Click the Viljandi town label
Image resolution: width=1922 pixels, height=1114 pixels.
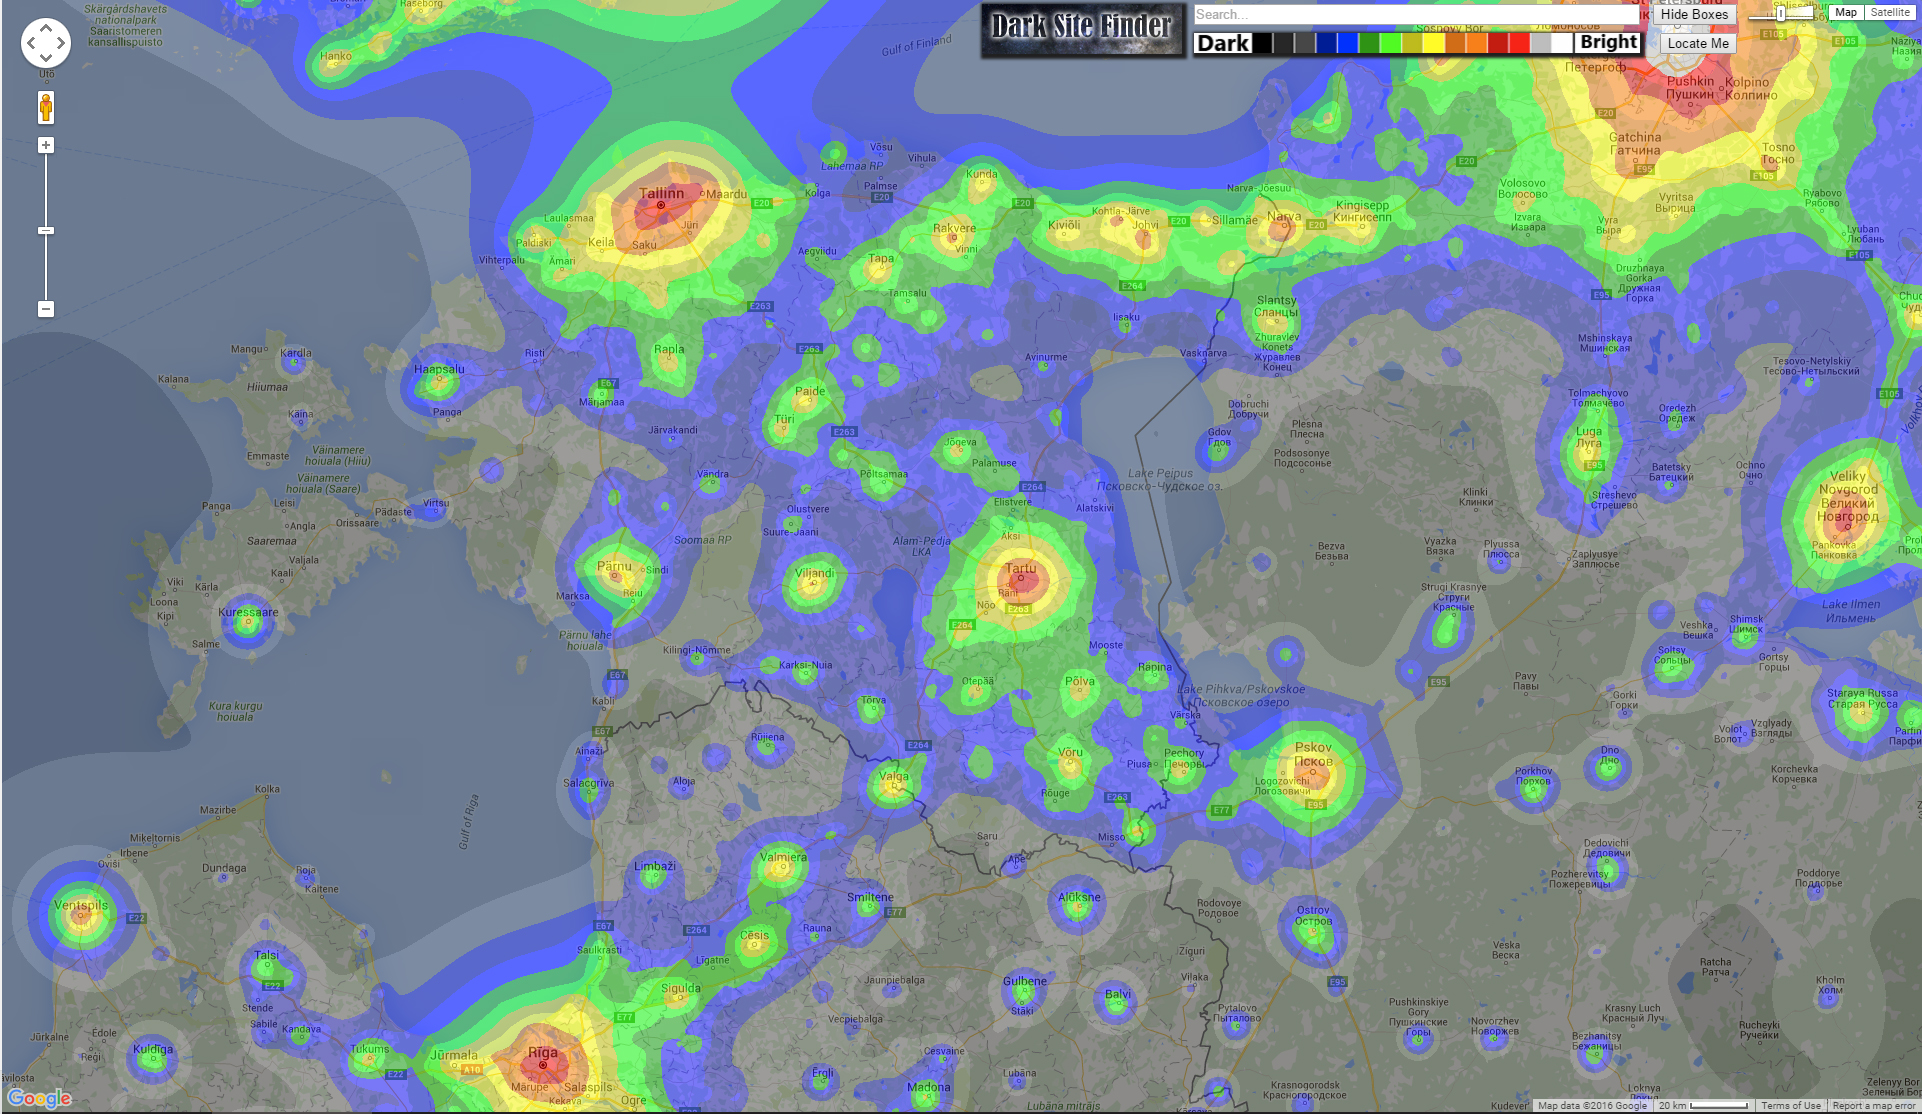click(814, 573)
